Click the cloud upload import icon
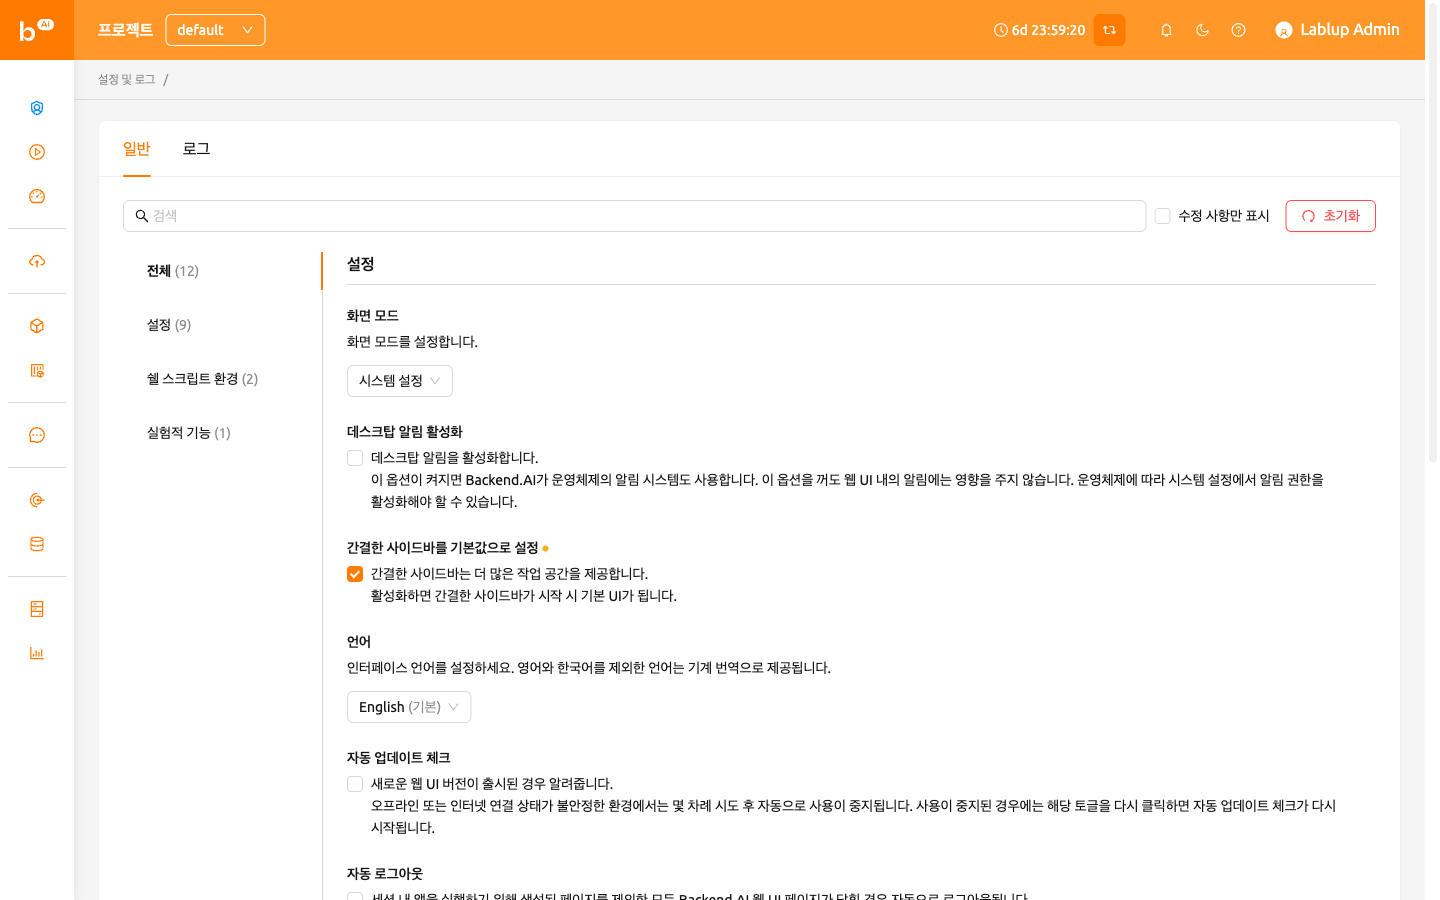Image resolution: width=1440 pixels, height=900 pixels. point(37,261)
